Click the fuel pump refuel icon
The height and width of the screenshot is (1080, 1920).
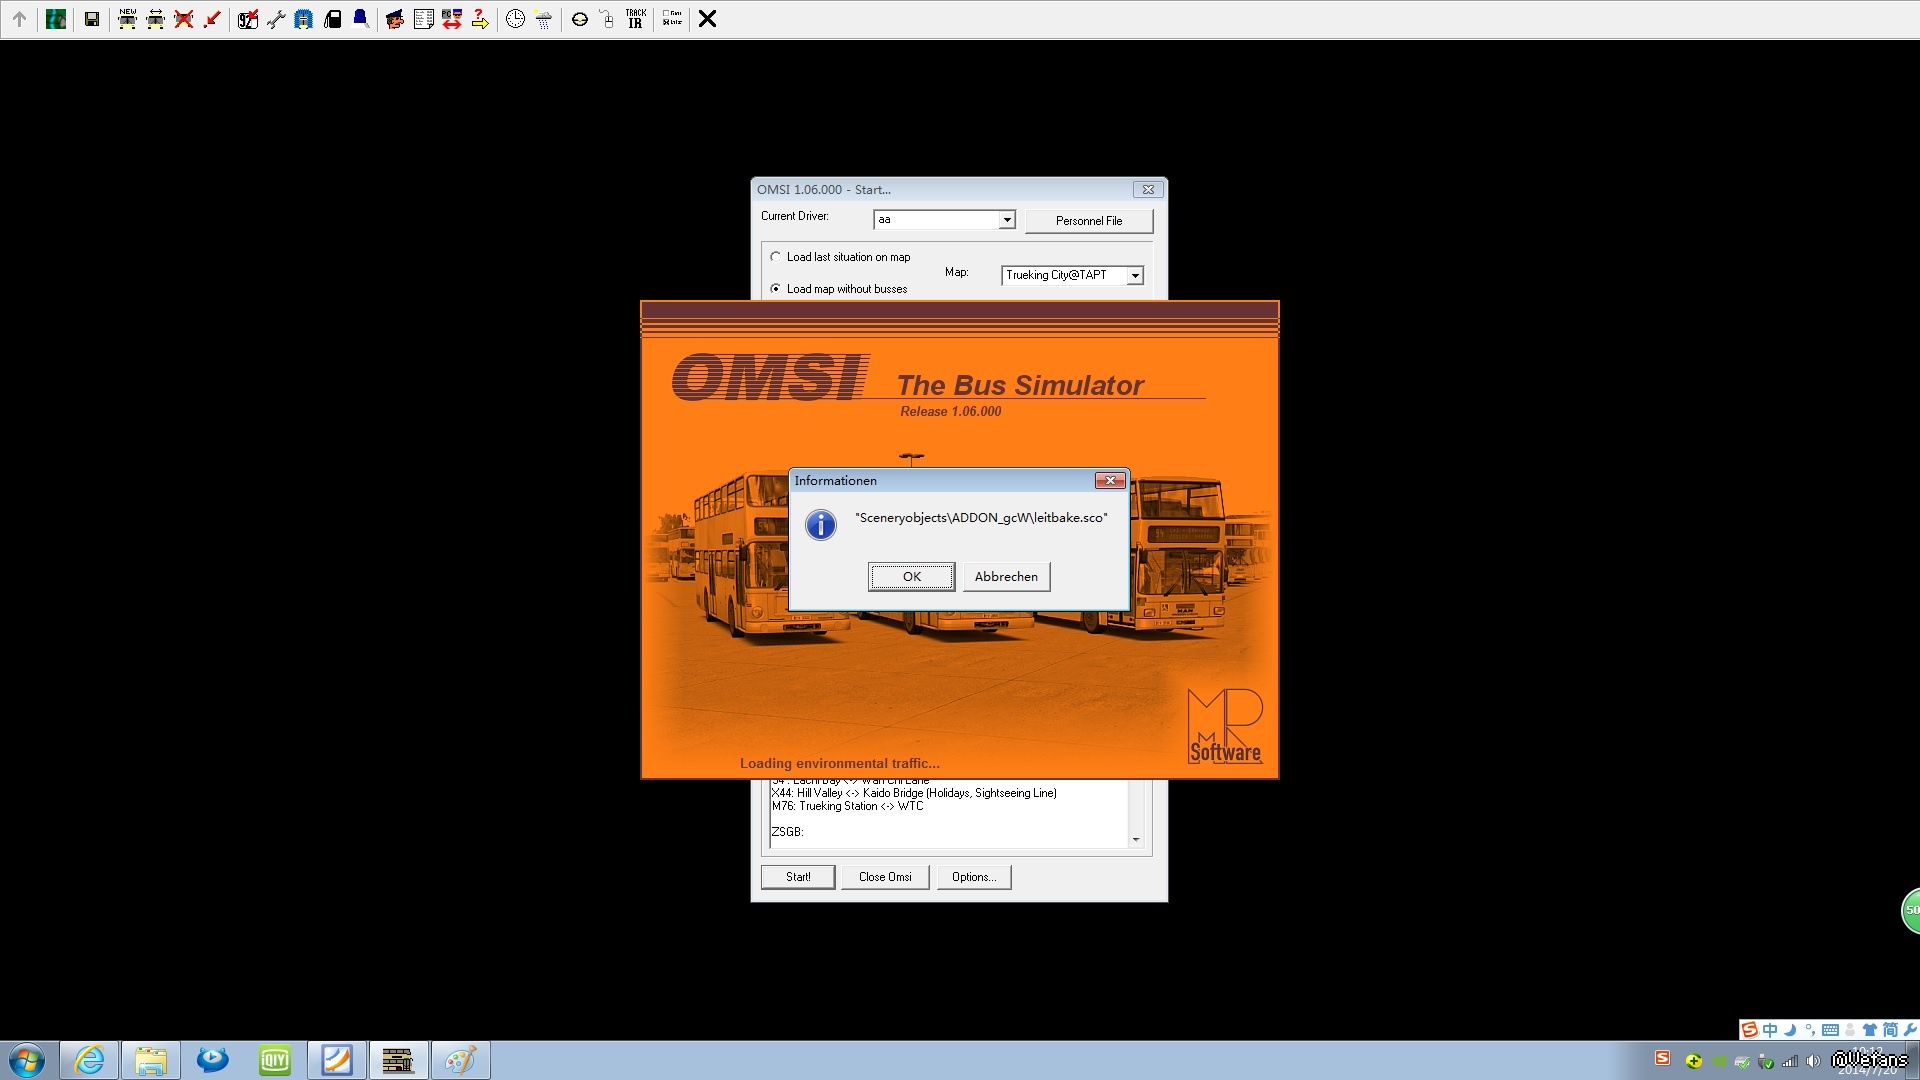click(x=333, y=19)
